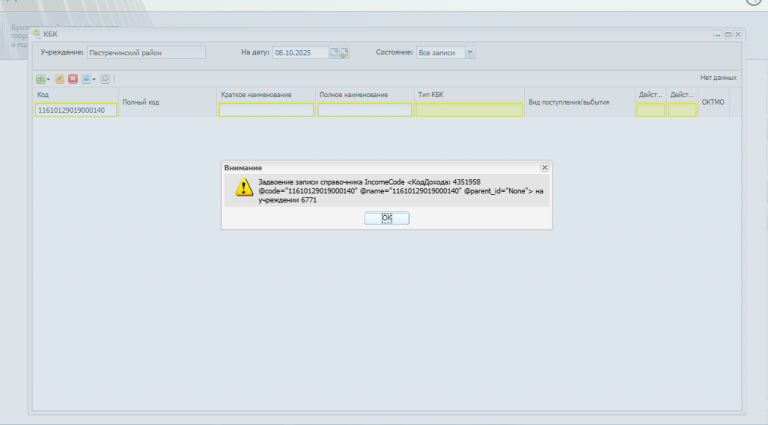Click the Вид поступления/выбытия column header
The height and width of the screenshot is (425, 768).
[569, 102]
